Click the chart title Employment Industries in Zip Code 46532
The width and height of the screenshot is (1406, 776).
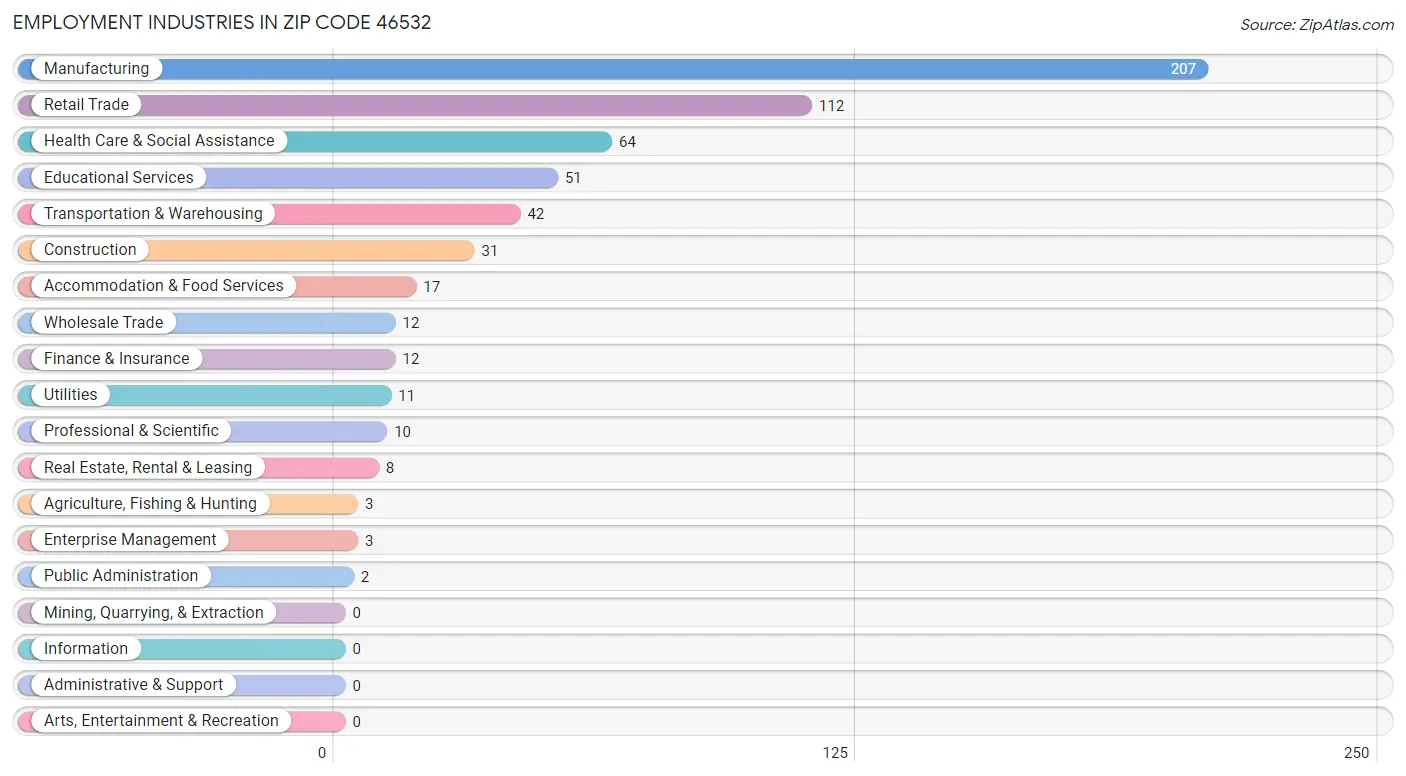click(x=222, y=22)
